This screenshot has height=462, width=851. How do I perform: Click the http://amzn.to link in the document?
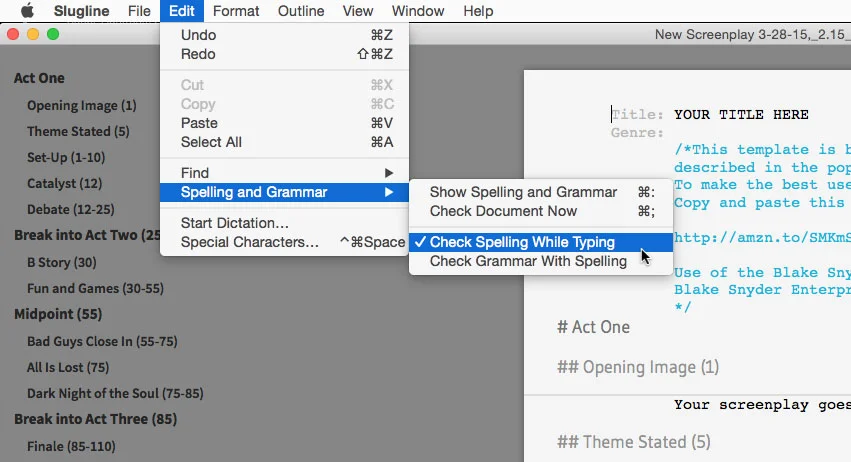coord(762,237)
